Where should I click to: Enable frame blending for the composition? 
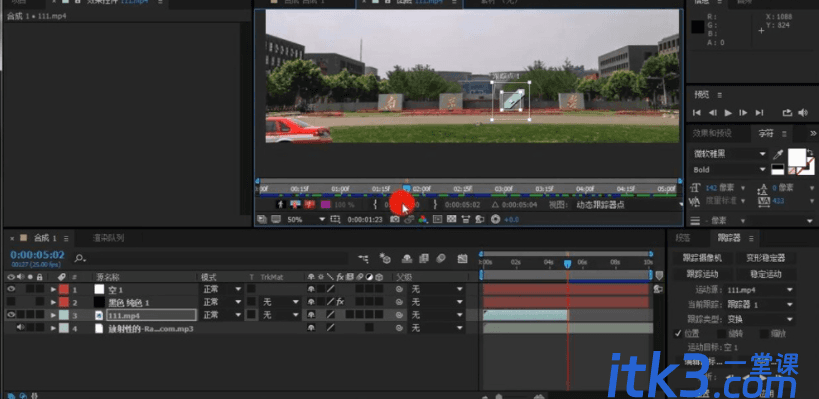(424, 258)
